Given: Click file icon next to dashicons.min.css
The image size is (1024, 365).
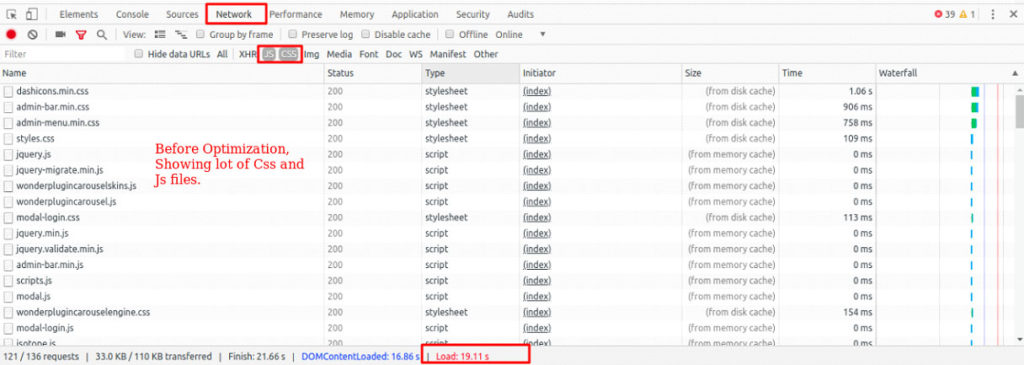Looking at the screenshot, I should pos(8,91).
